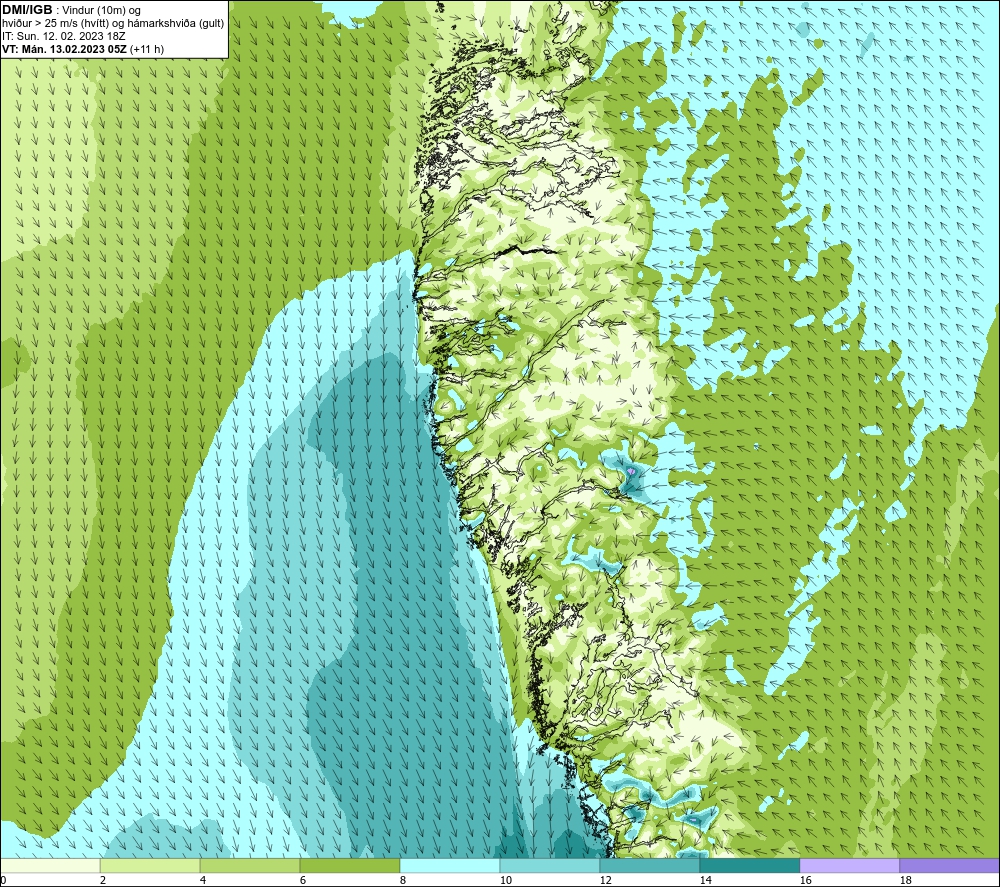
Task: Click the 2–4 m/s light green legend swatch
Action: coord(150,865)
